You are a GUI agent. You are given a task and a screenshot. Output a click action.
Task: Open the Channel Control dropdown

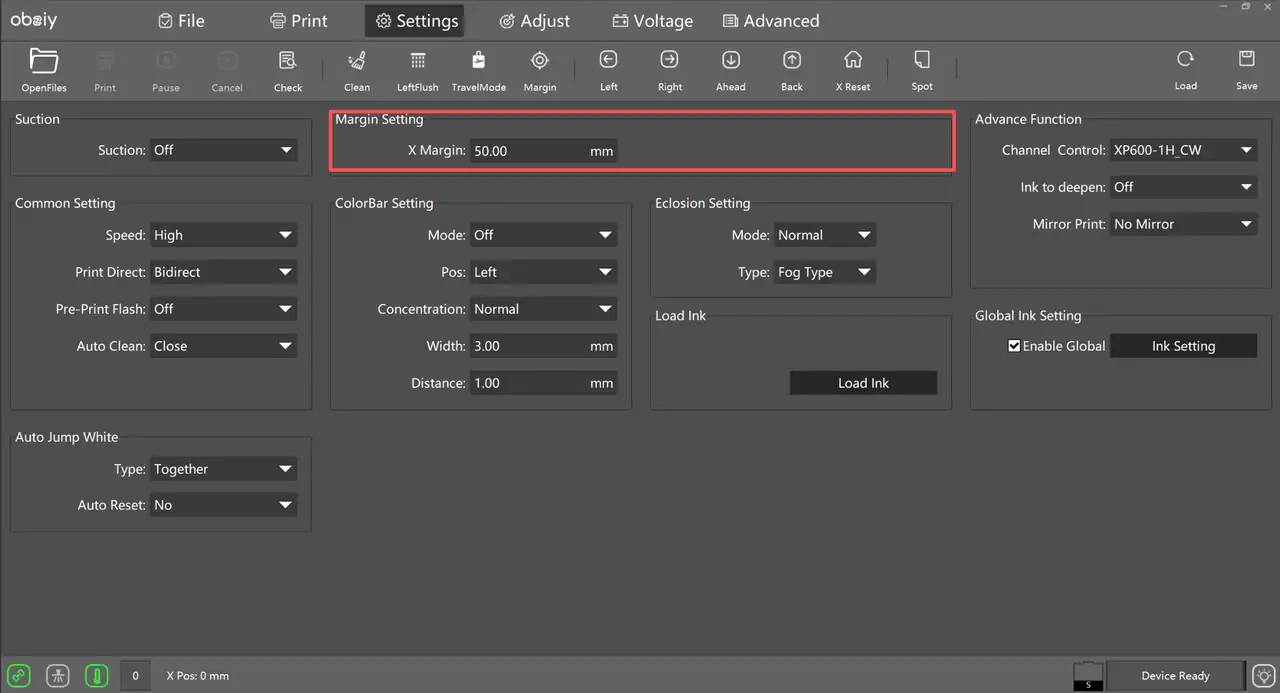click(1183, 150)
